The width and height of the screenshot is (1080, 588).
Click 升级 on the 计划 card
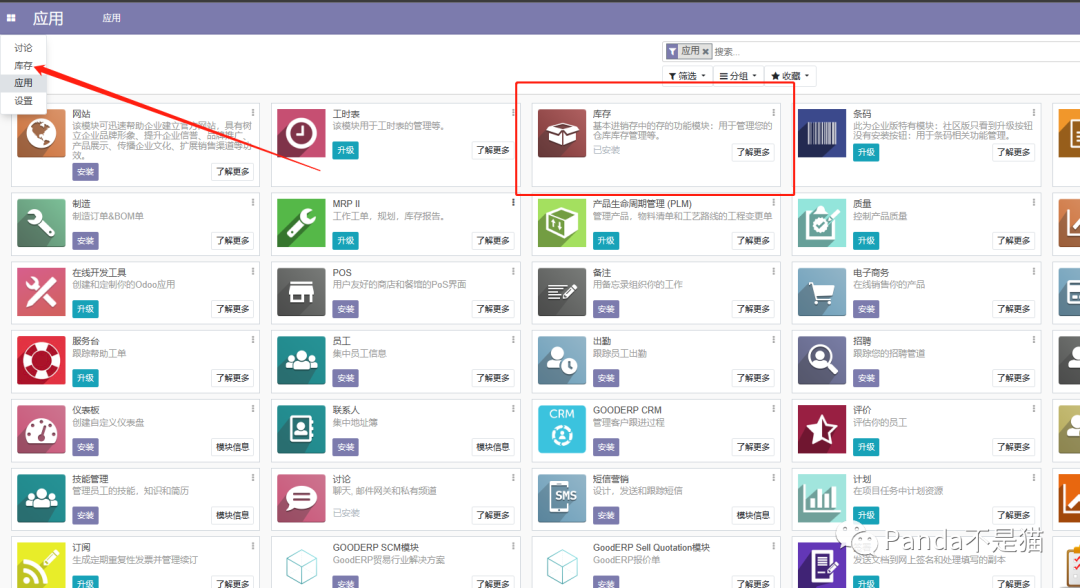[866, 515]
